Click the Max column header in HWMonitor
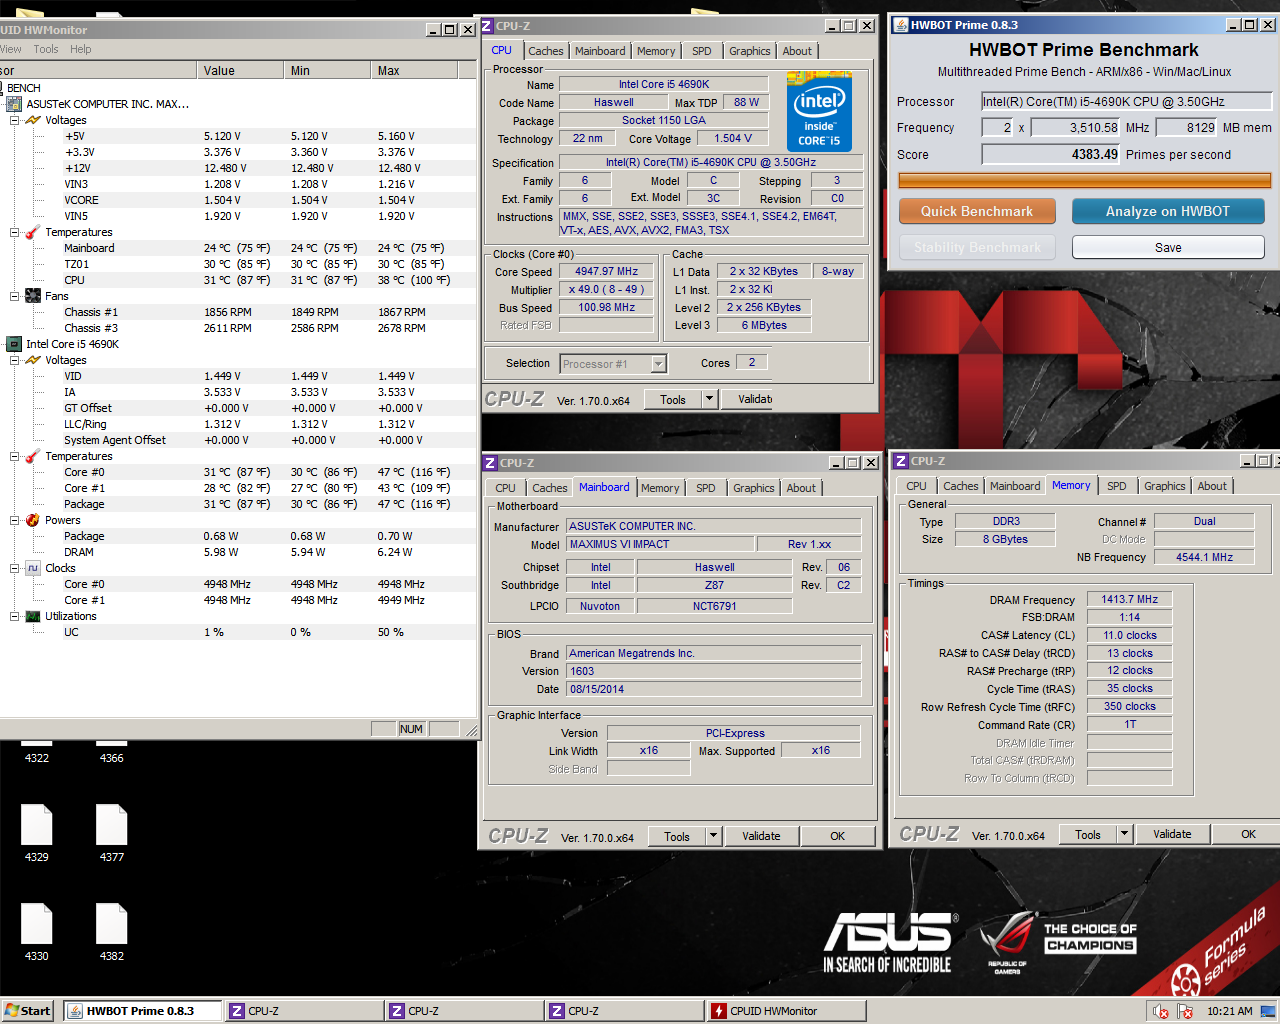Screen dimensions: 1280x1024 pos(414,70)
